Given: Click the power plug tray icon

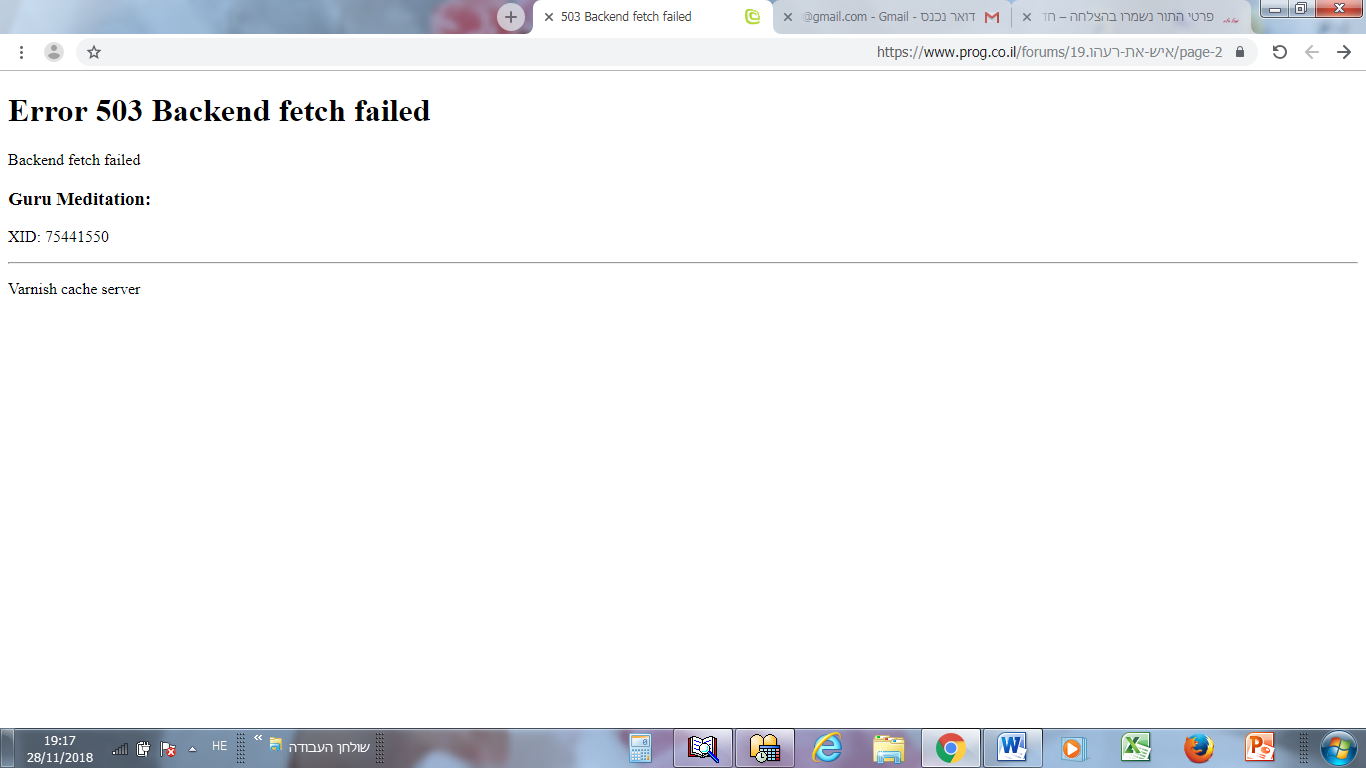Looking at the screenshot, I should 144,749.
